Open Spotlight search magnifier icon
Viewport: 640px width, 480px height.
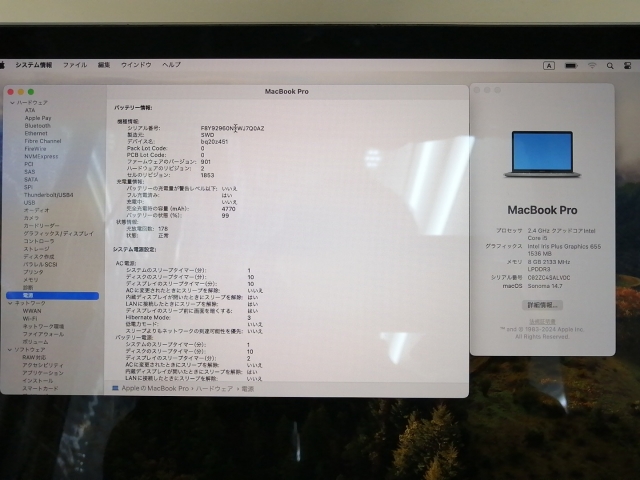point(610,65)
